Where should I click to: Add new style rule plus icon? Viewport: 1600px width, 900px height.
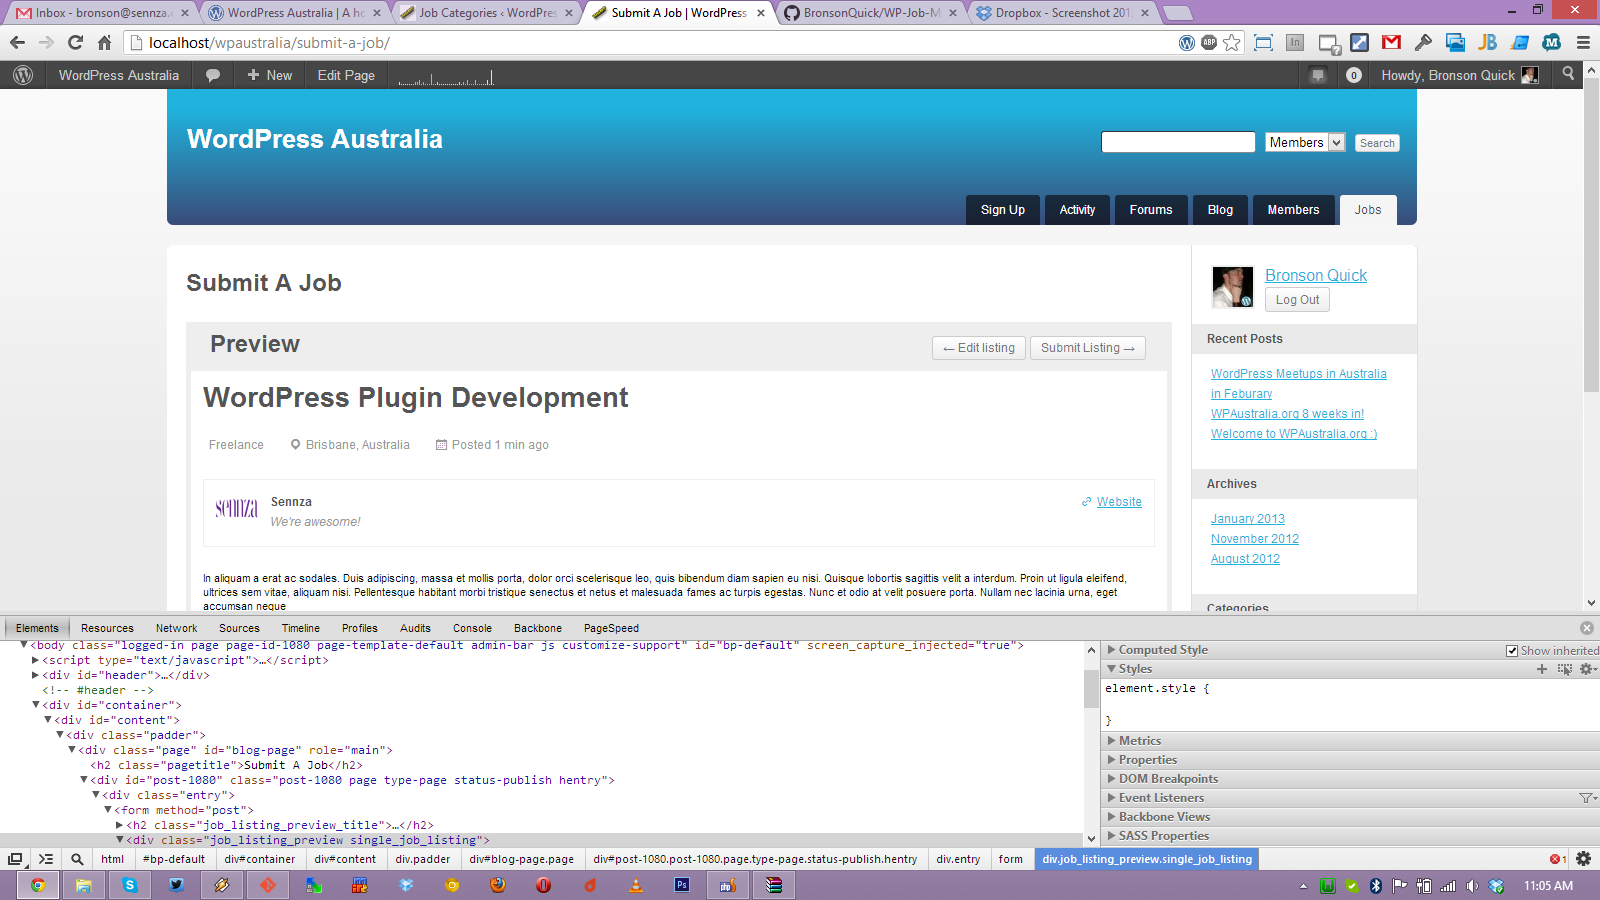point(1542,669)
